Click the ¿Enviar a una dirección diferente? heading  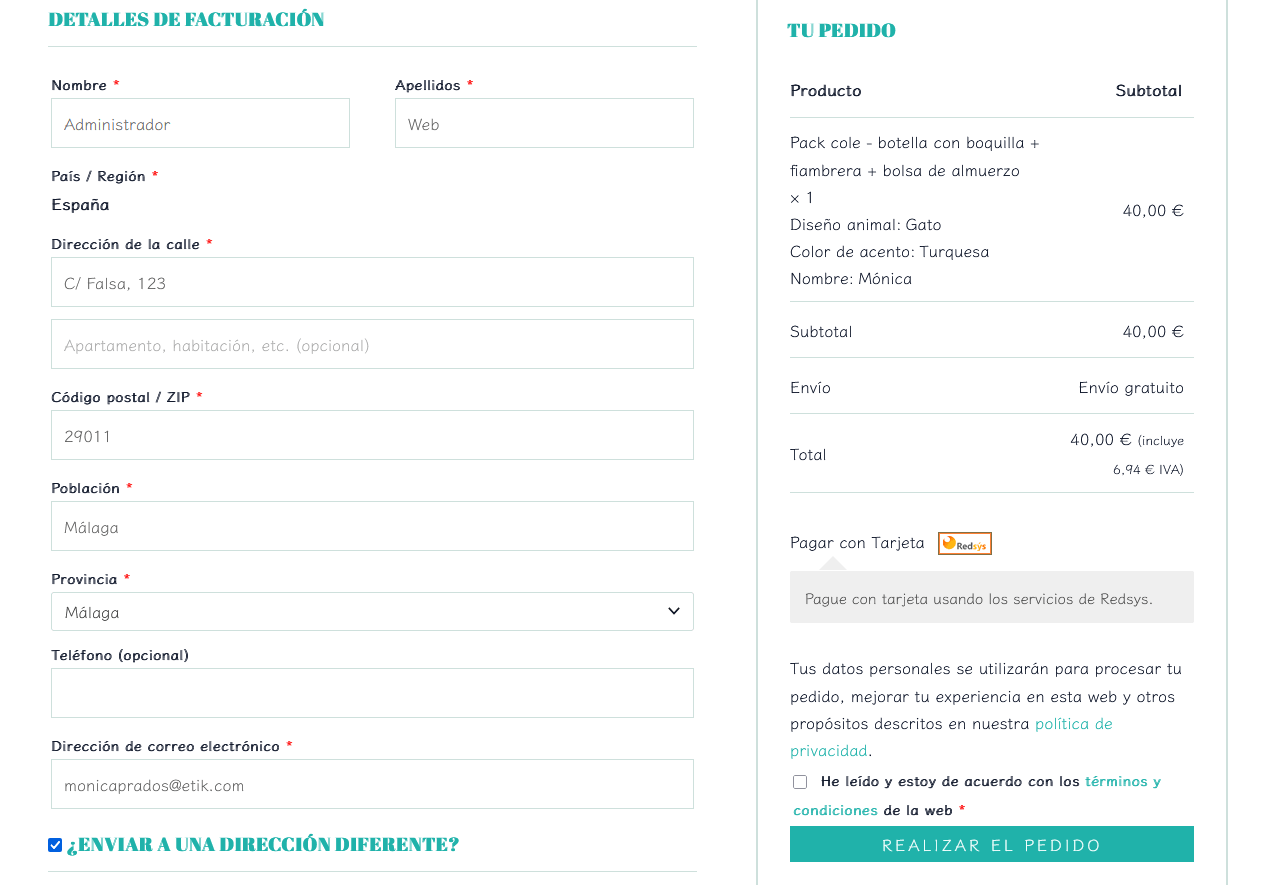pos(263,845)
